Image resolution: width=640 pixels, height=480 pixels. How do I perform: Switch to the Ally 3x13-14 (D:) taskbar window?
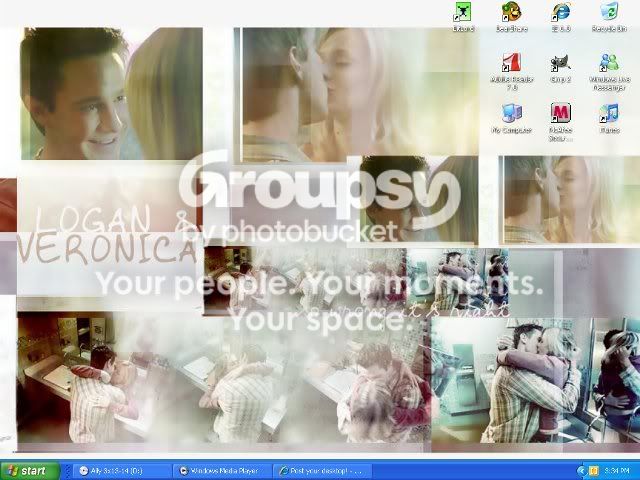pyautogui.click(x=121, y=471)
